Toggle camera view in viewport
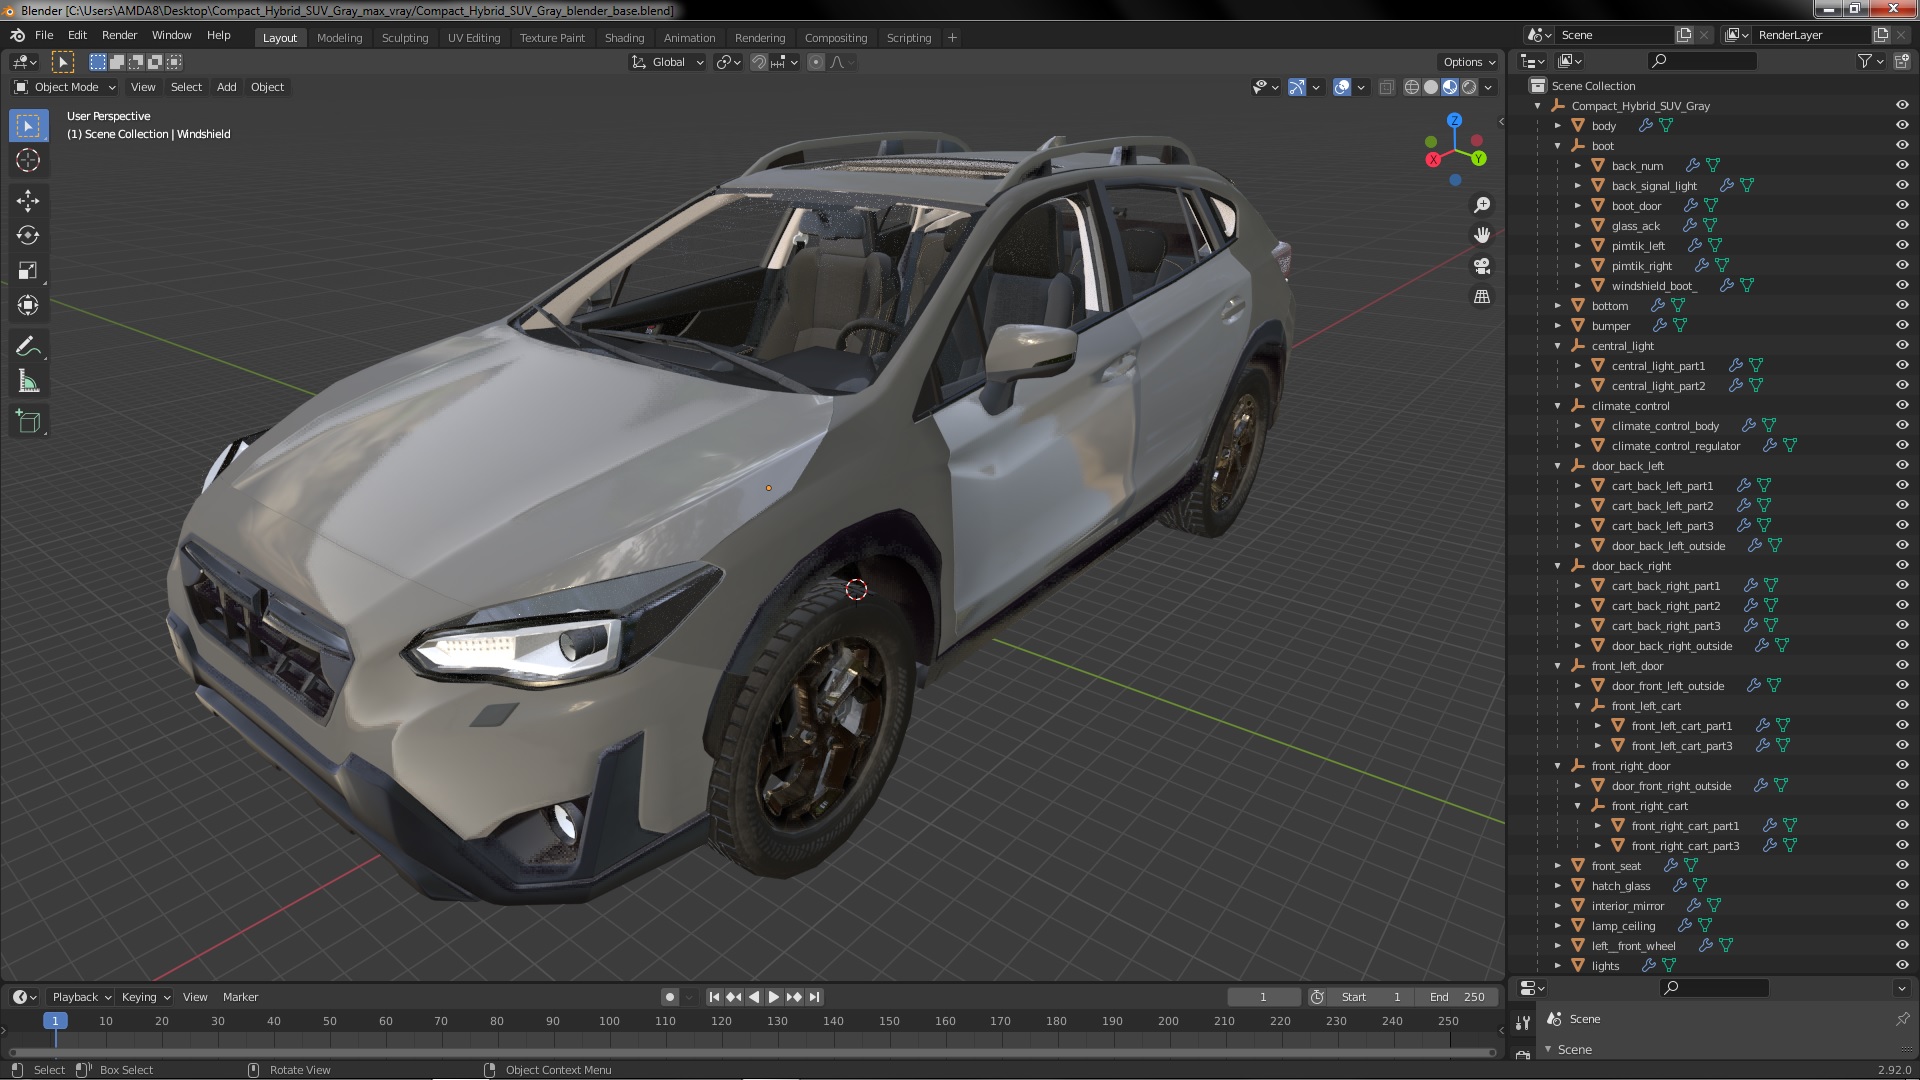This screenshot has height=1080, width=1920. coord(1482,267)
